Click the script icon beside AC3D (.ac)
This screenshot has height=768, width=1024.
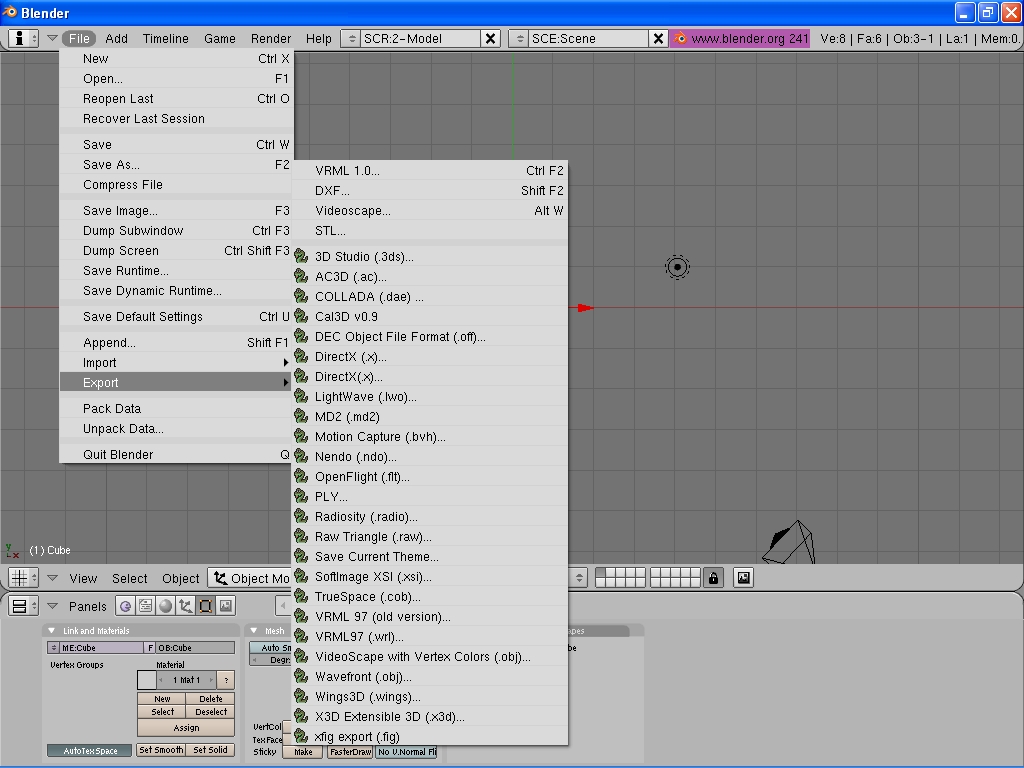pyautogui.click(x=301, y=276)
